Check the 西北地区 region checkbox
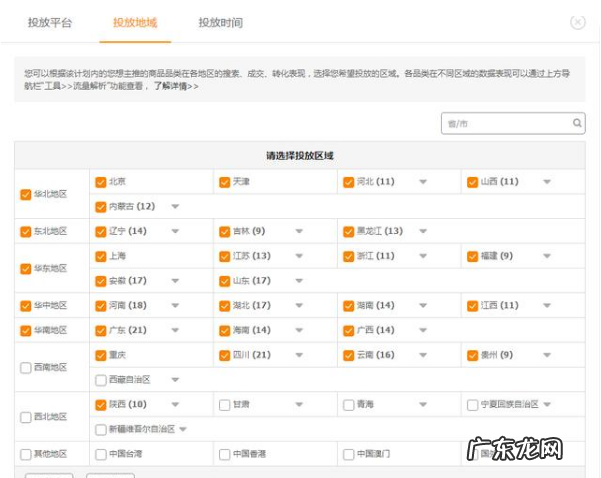601x478 pixels. click(26, 417)
